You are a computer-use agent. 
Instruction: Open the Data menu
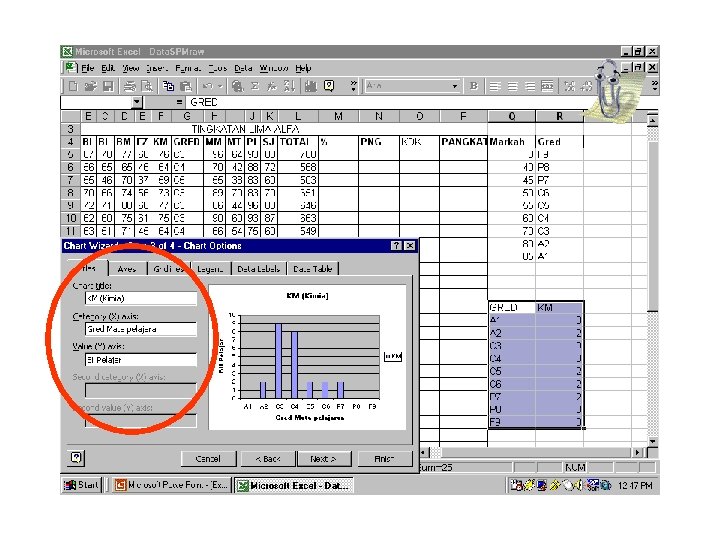243,68
